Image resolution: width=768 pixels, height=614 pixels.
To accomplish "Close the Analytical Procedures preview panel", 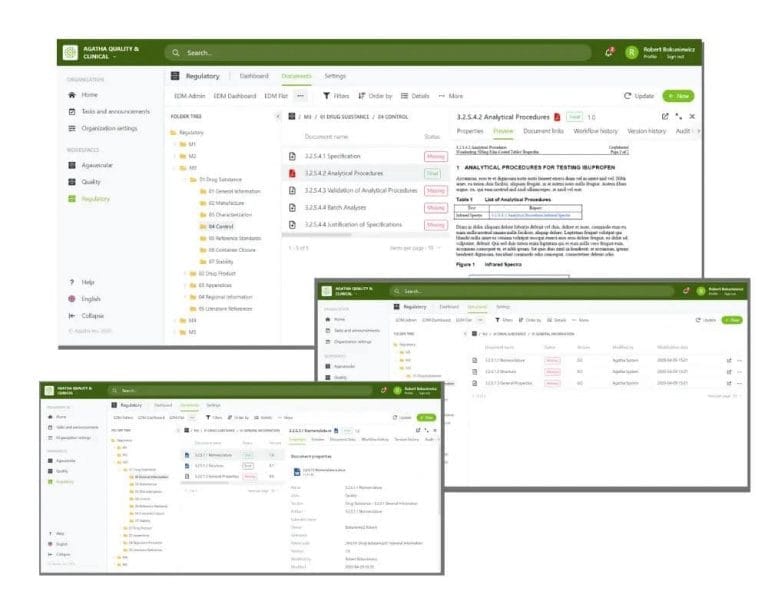I will (692, 117).
